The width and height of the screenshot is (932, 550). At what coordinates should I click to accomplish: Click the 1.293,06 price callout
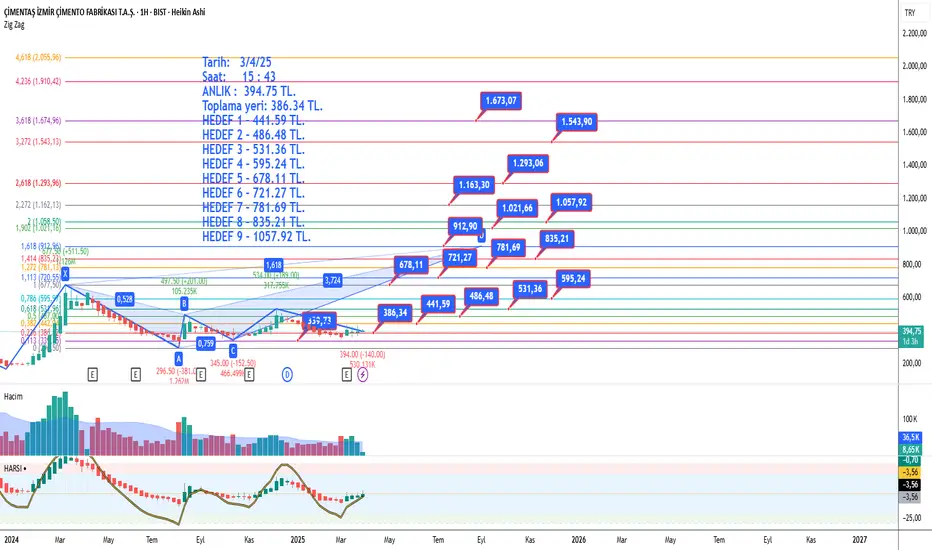[x=528, y=163]
